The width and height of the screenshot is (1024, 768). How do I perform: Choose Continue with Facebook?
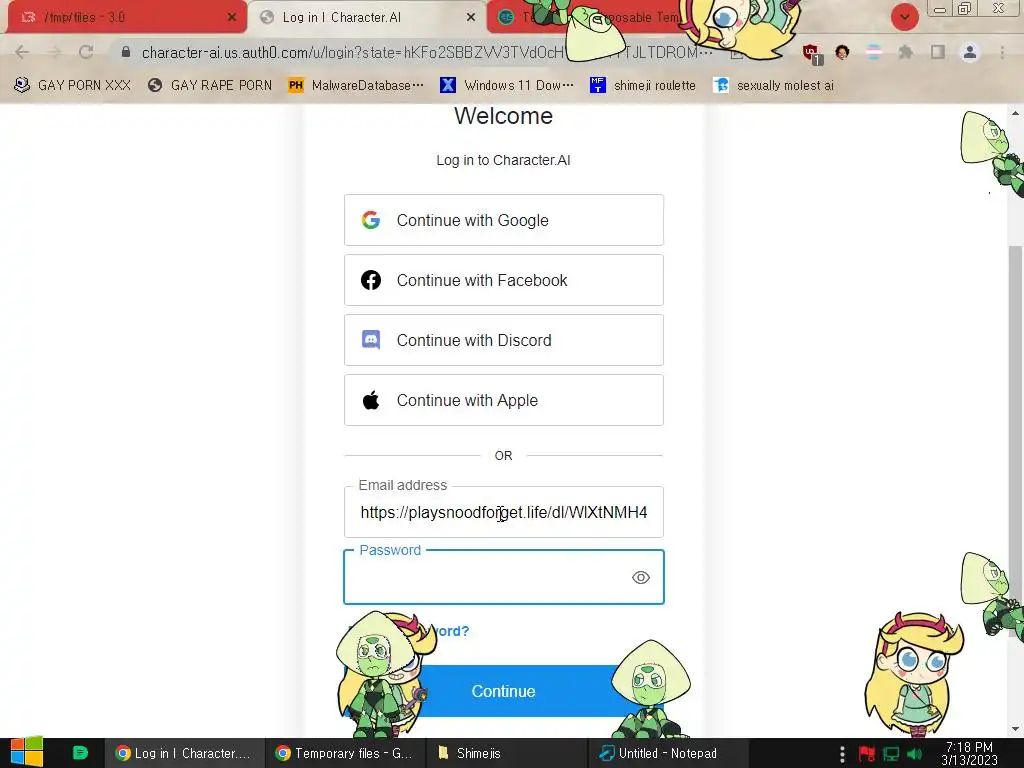504,280
